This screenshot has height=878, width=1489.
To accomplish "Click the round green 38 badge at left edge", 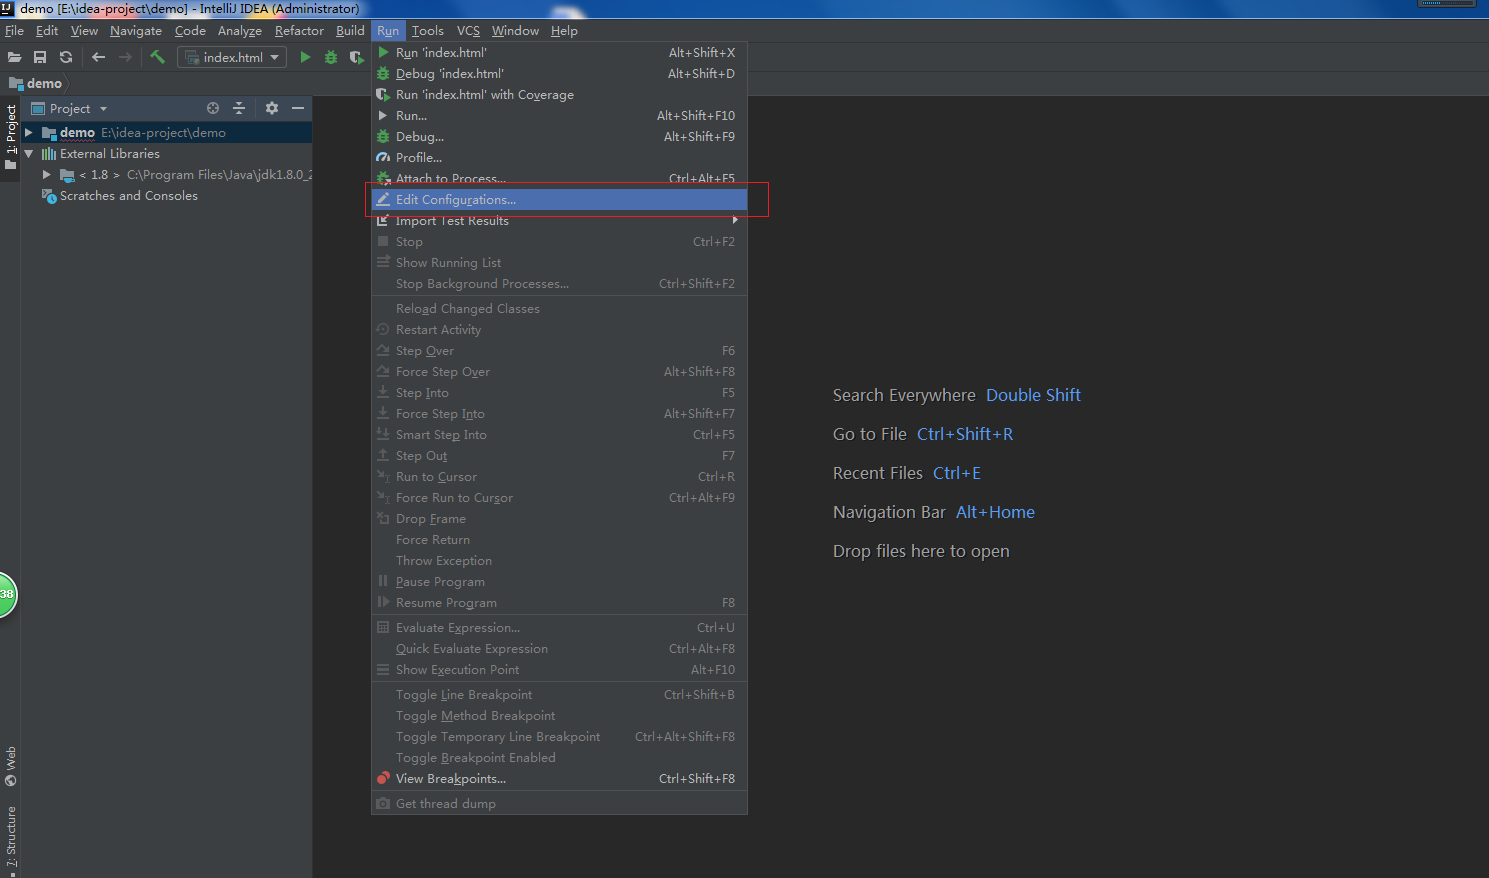I will click(x=6, y=594).
